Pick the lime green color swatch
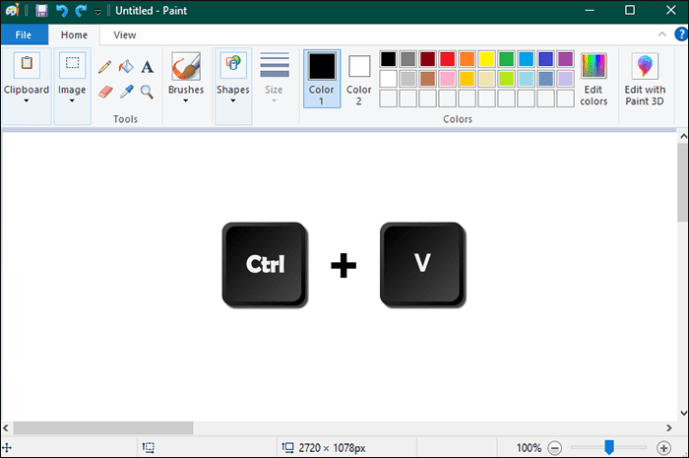 506,79
